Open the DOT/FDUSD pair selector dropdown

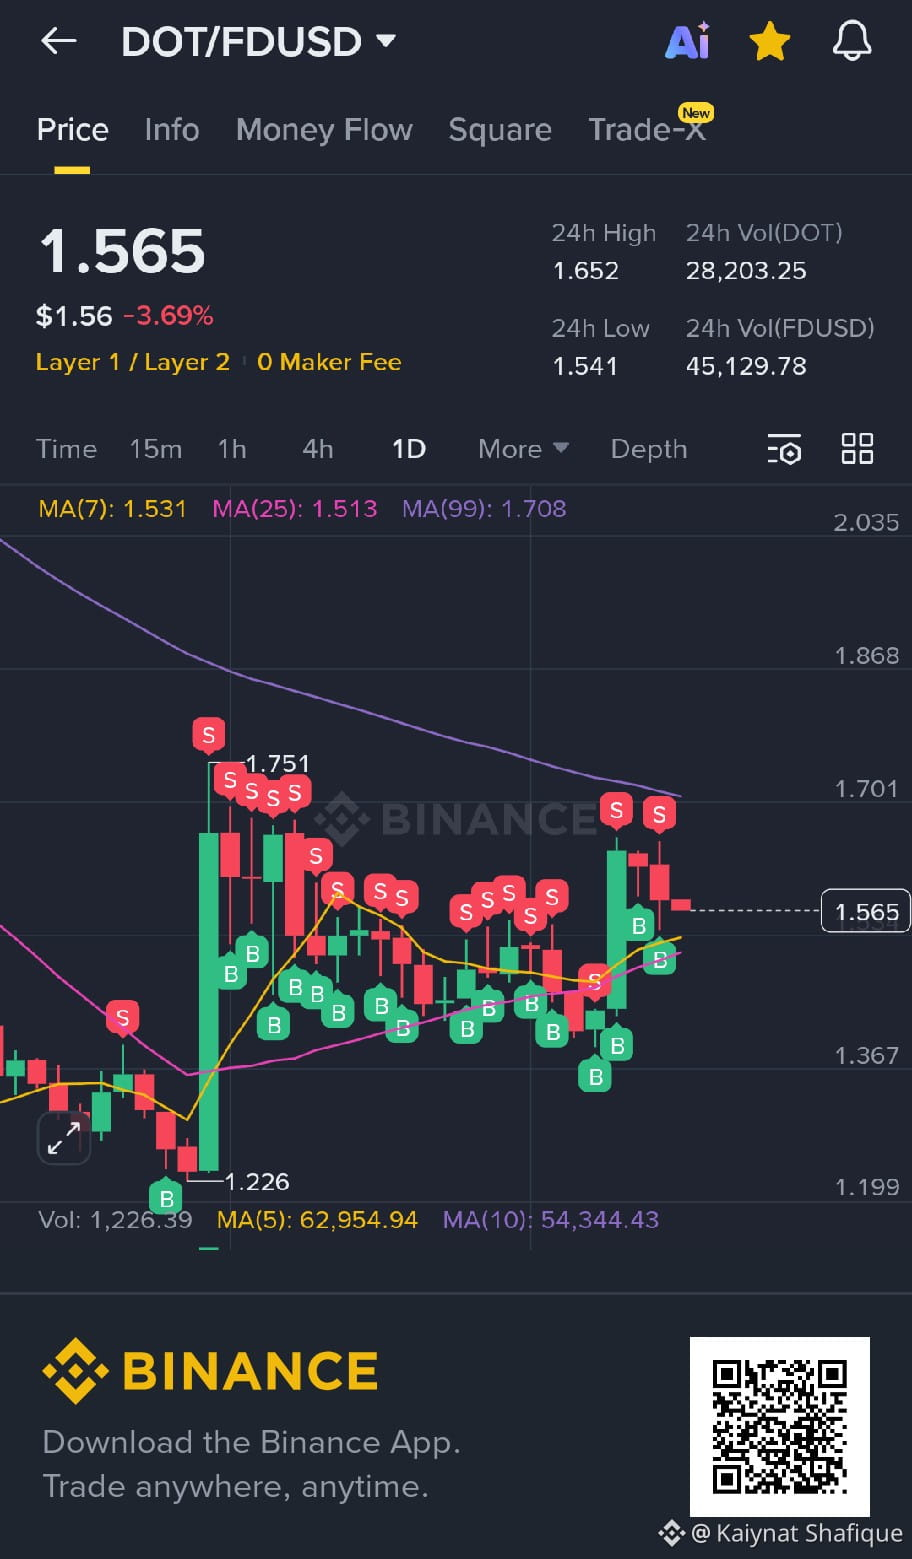click(259, 41)
